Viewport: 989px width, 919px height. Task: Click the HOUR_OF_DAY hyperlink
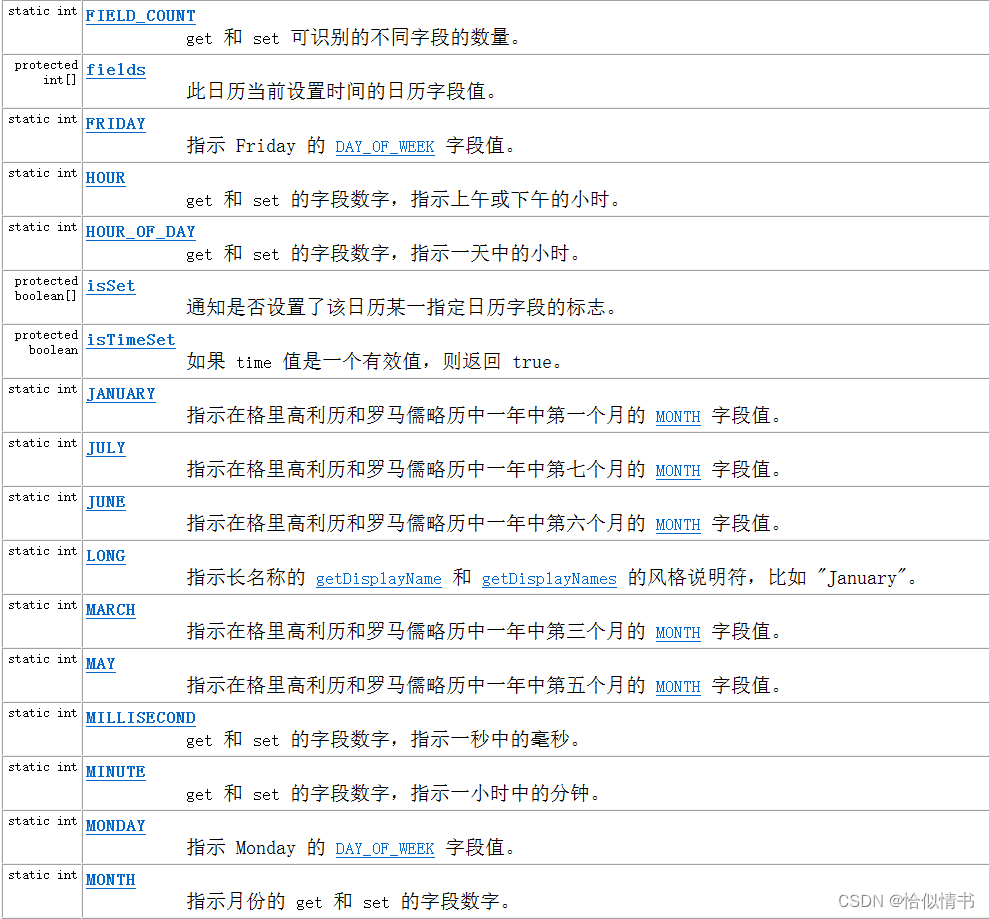click(x=140, y=231)
